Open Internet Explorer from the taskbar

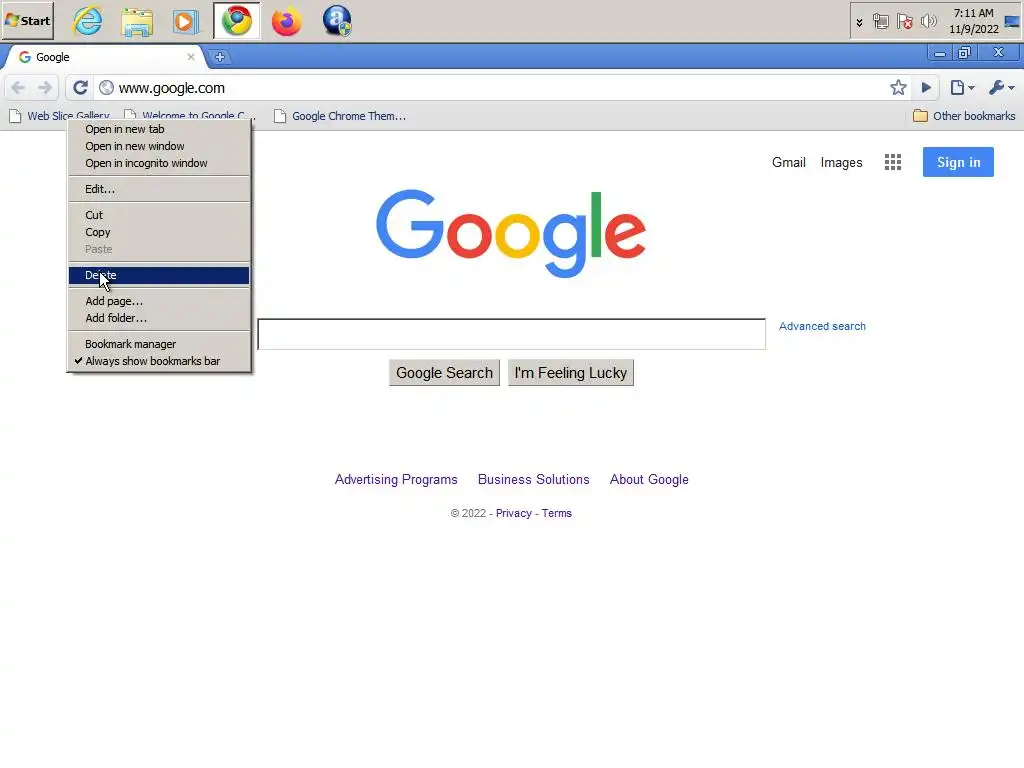coord(88,21)
